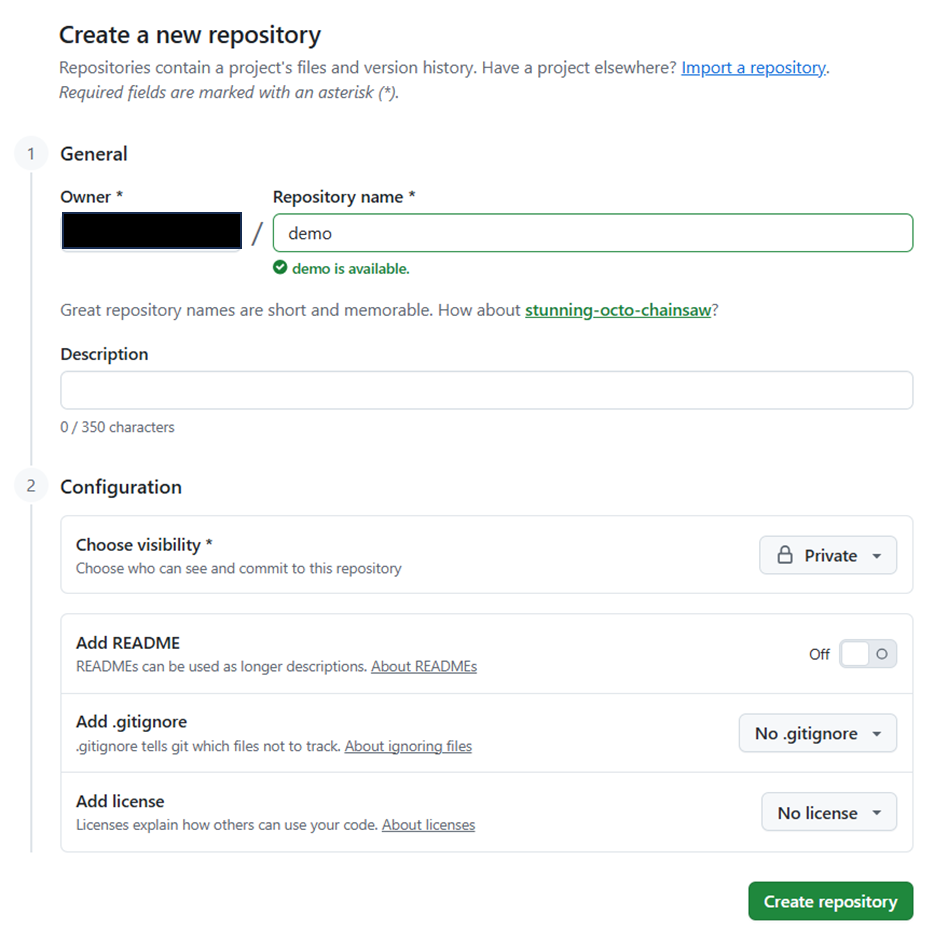Open the About READMEs link
Image resolution: width=948 pixels, height=929 pixels.
(x=424, y=666)
